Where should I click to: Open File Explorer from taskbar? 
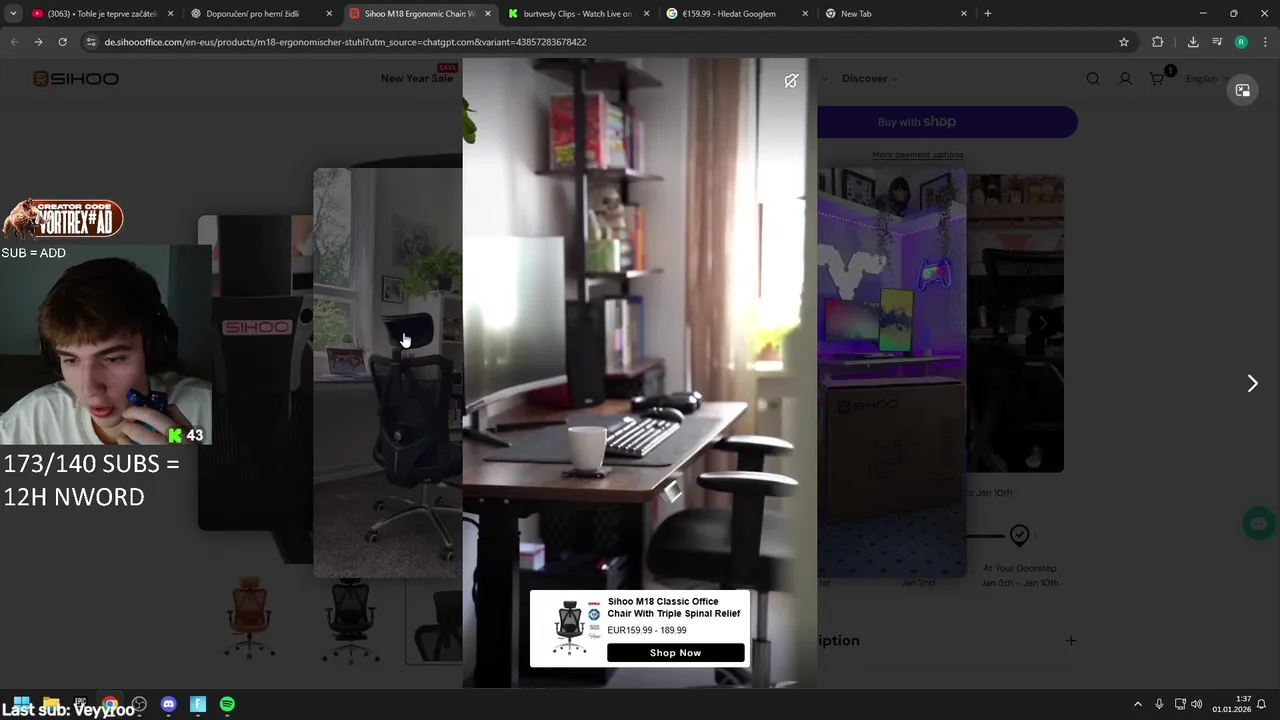tap(51, 704)
